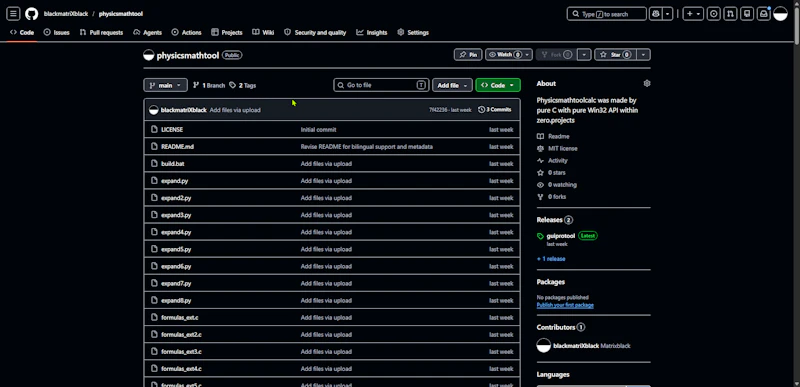Open the repositories icon in header

[747, 14]
